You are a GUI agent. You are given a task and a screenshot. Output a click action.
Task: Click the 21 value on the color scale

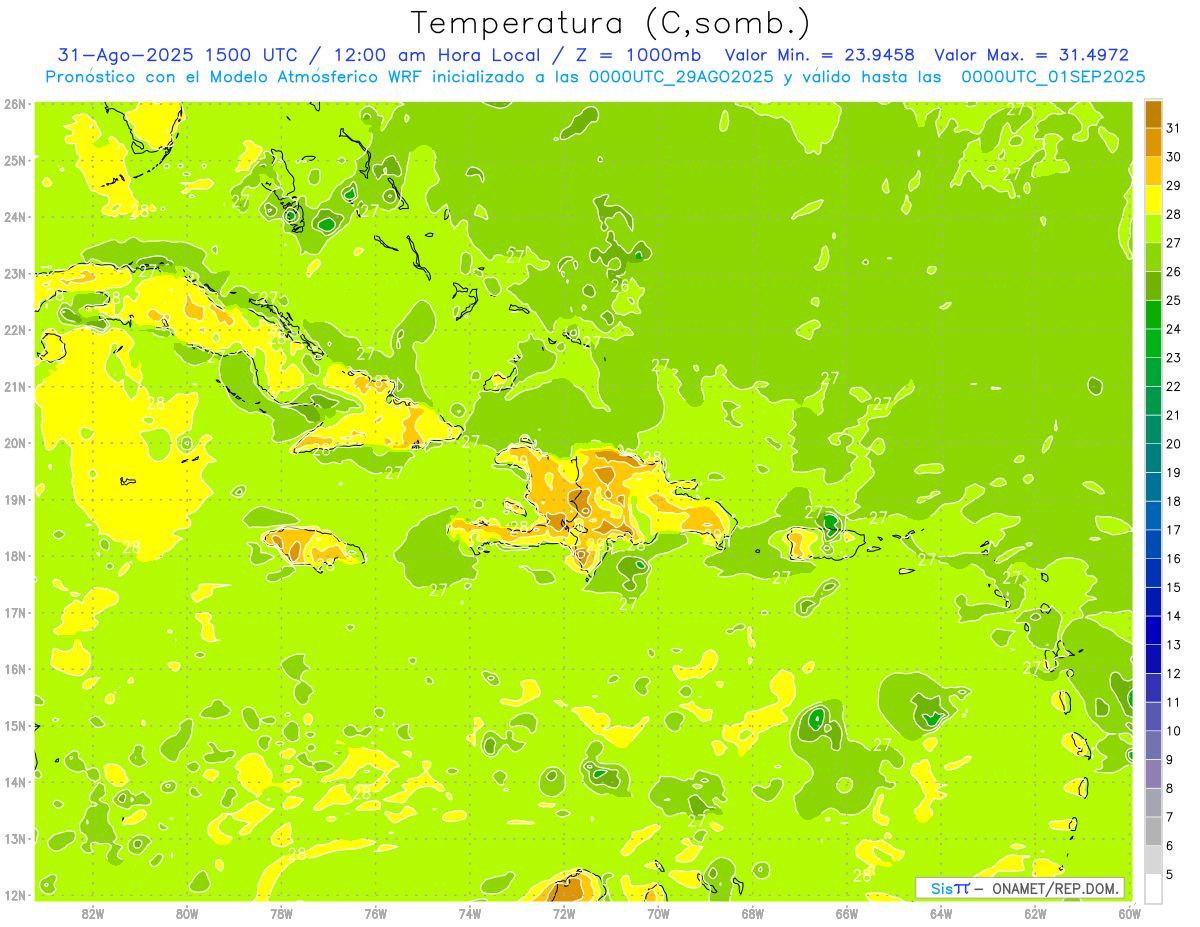point(1174,415)
